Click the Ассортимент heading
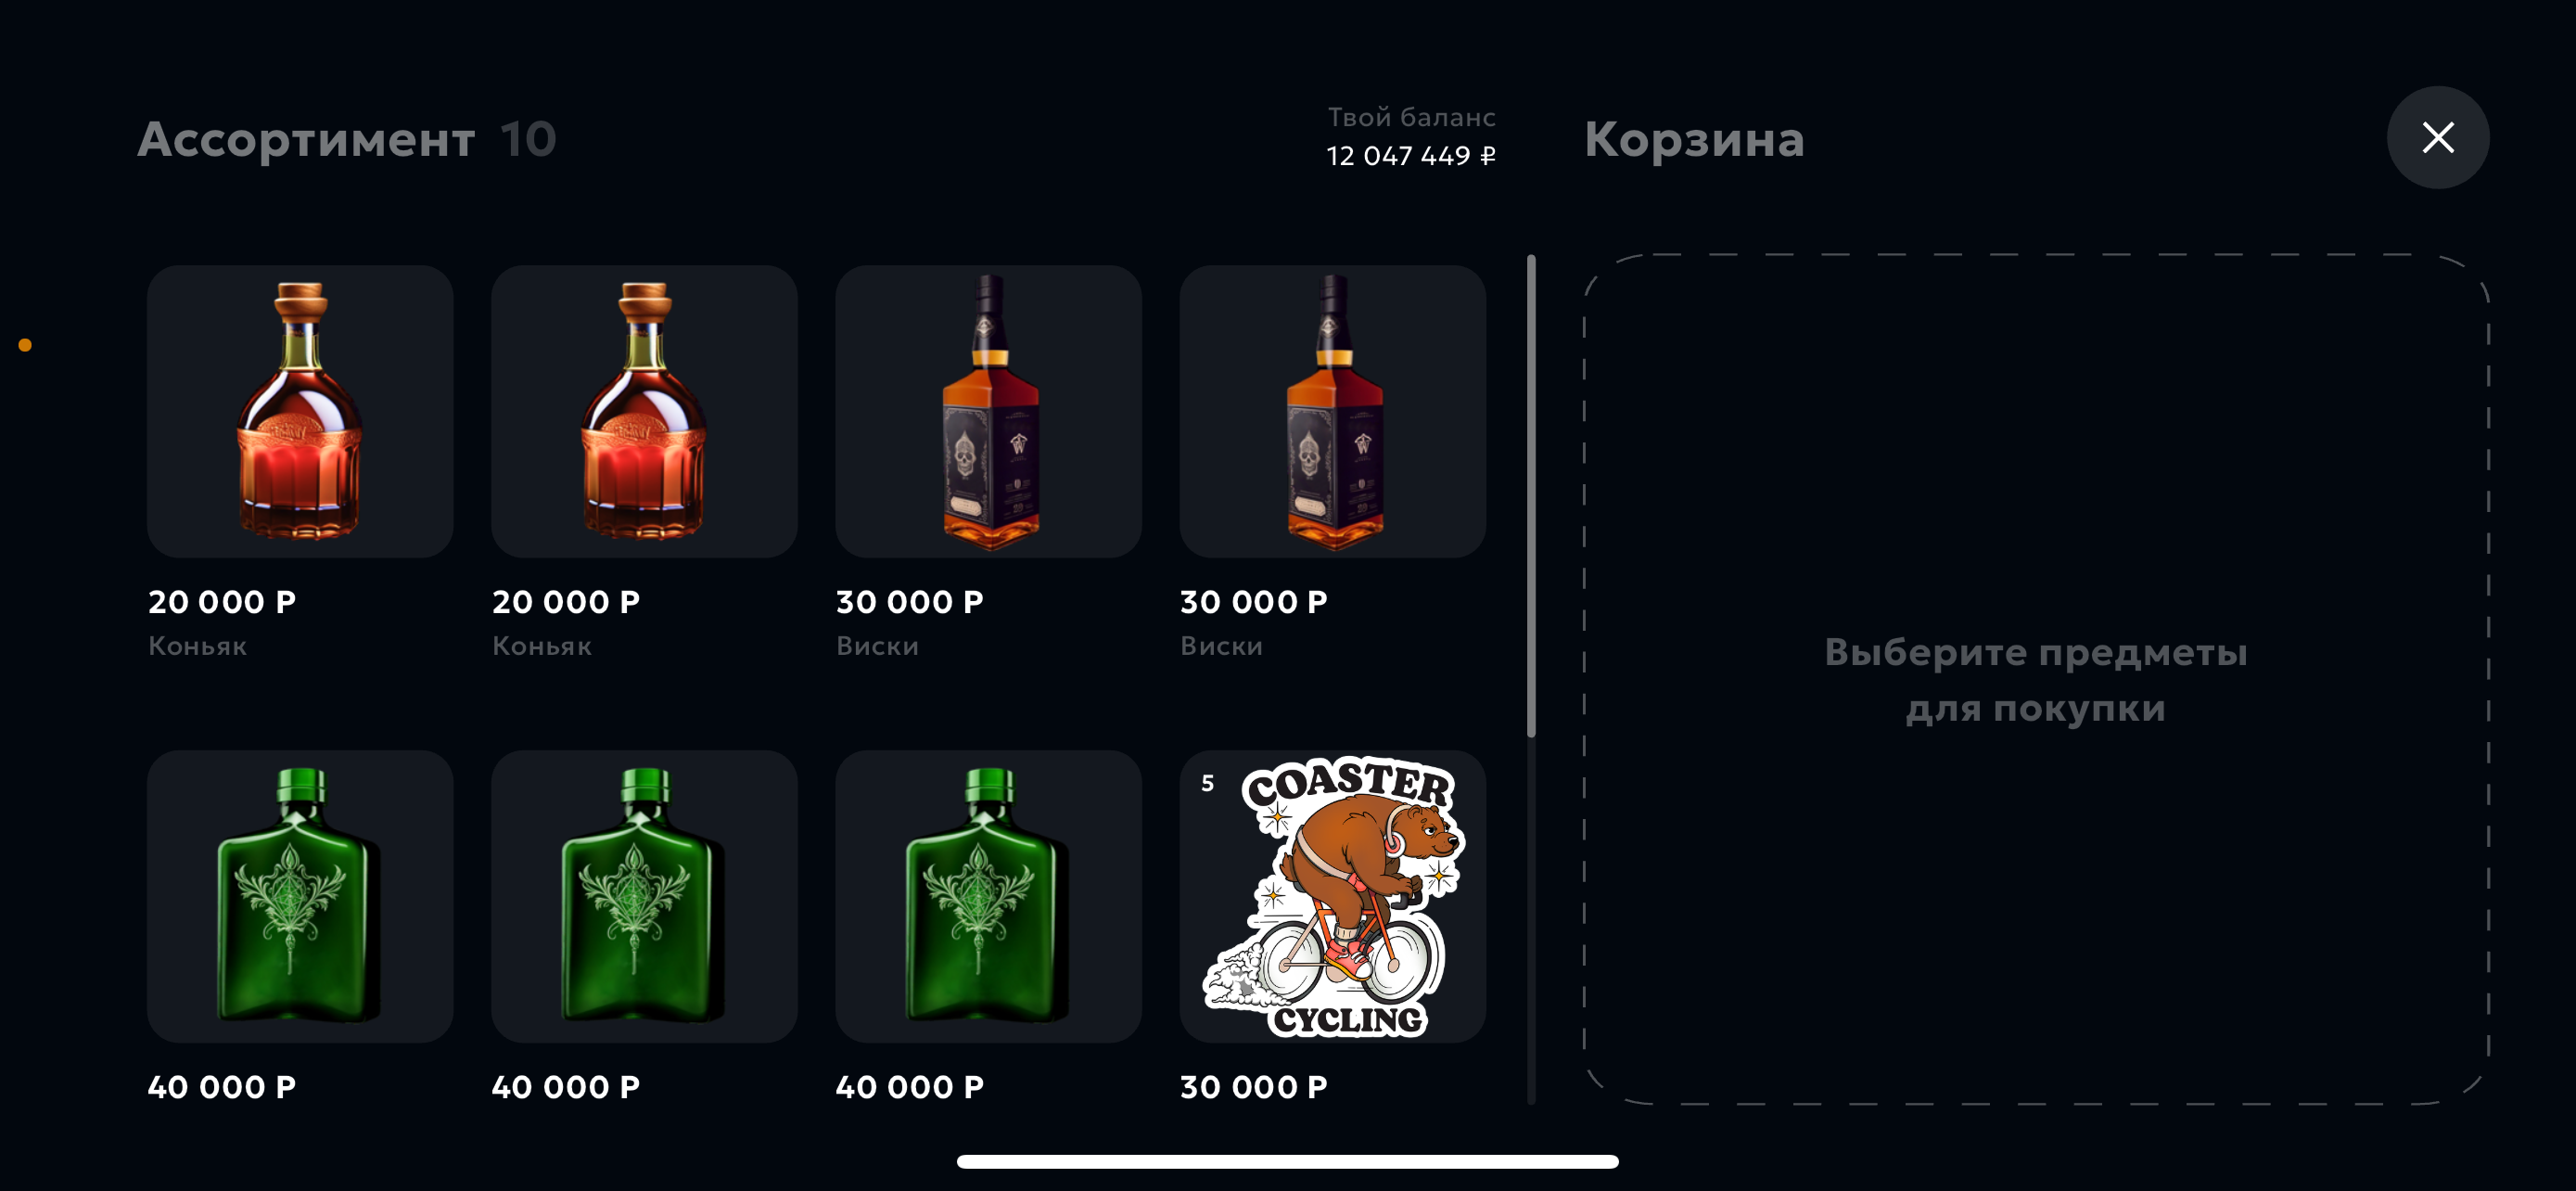The height and width of the screenshot is (1191, 2576). 306,139
